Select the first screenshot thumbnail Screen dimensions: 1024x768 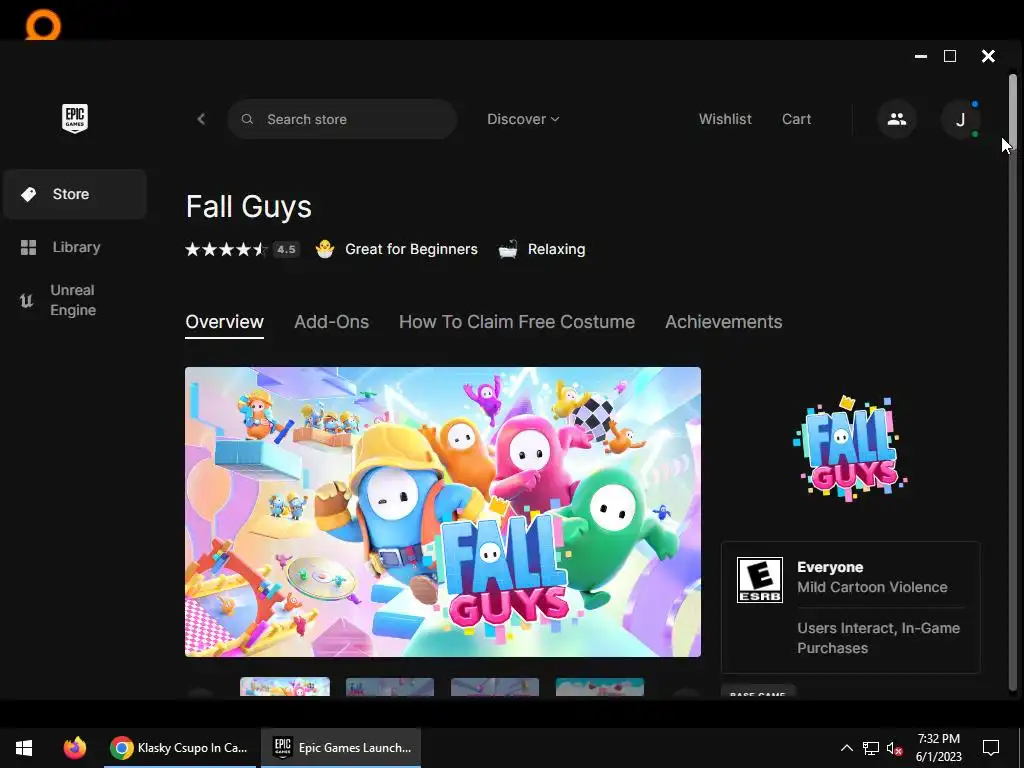(x=285, y=687)
